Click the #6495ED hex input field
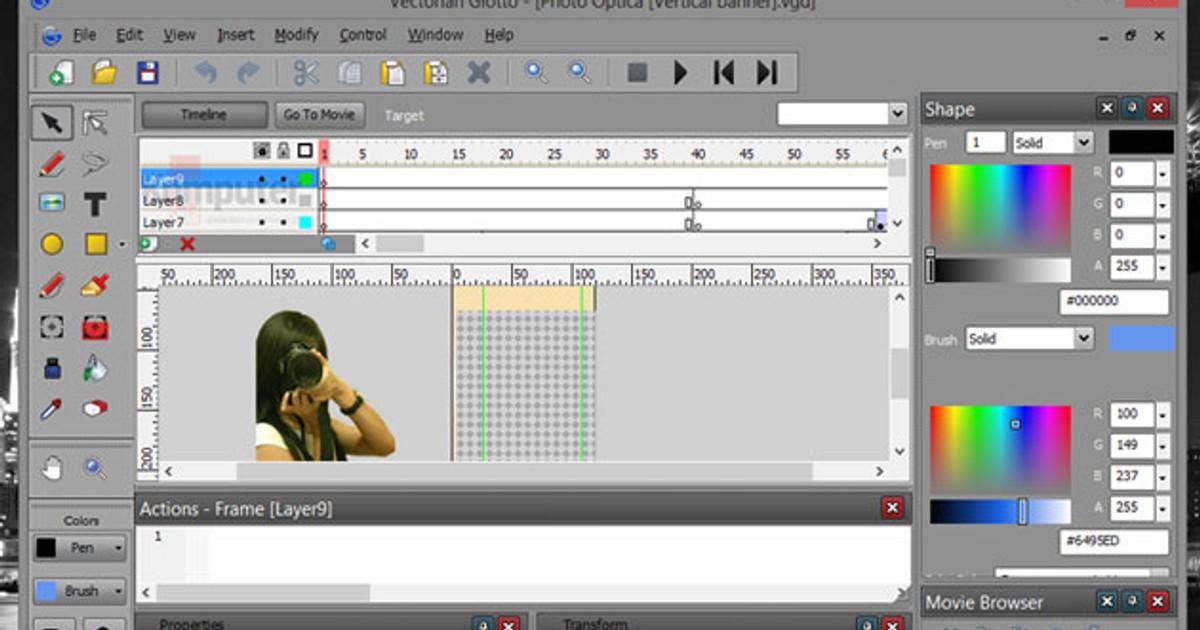 coord(1114,542)
